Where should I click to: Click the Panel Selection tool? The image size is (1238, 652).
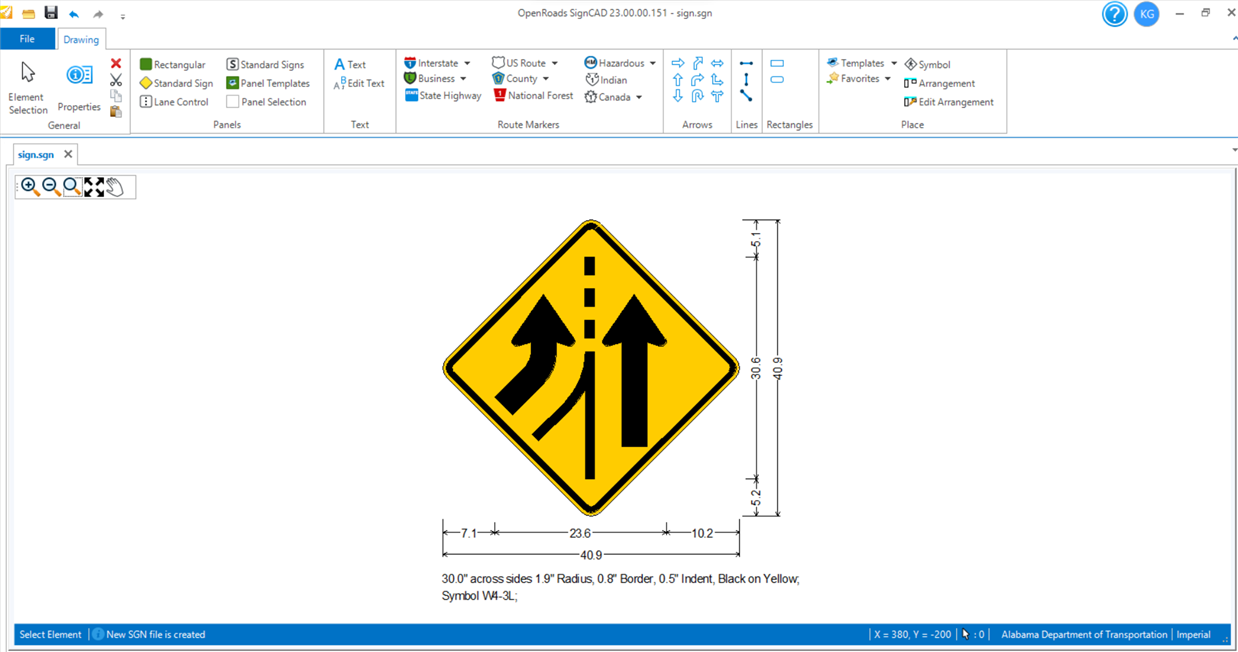click(x=266, y=102)
